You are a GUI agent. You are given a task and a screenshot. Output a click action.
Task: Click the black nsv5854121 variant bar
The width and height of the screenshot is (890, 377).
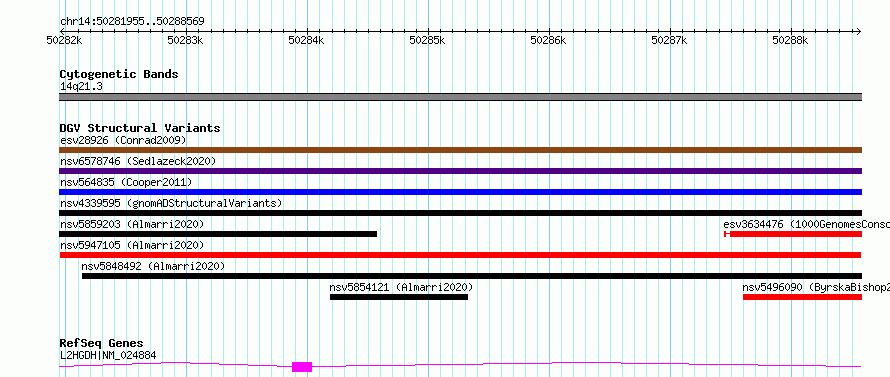[x=399, y=297]
